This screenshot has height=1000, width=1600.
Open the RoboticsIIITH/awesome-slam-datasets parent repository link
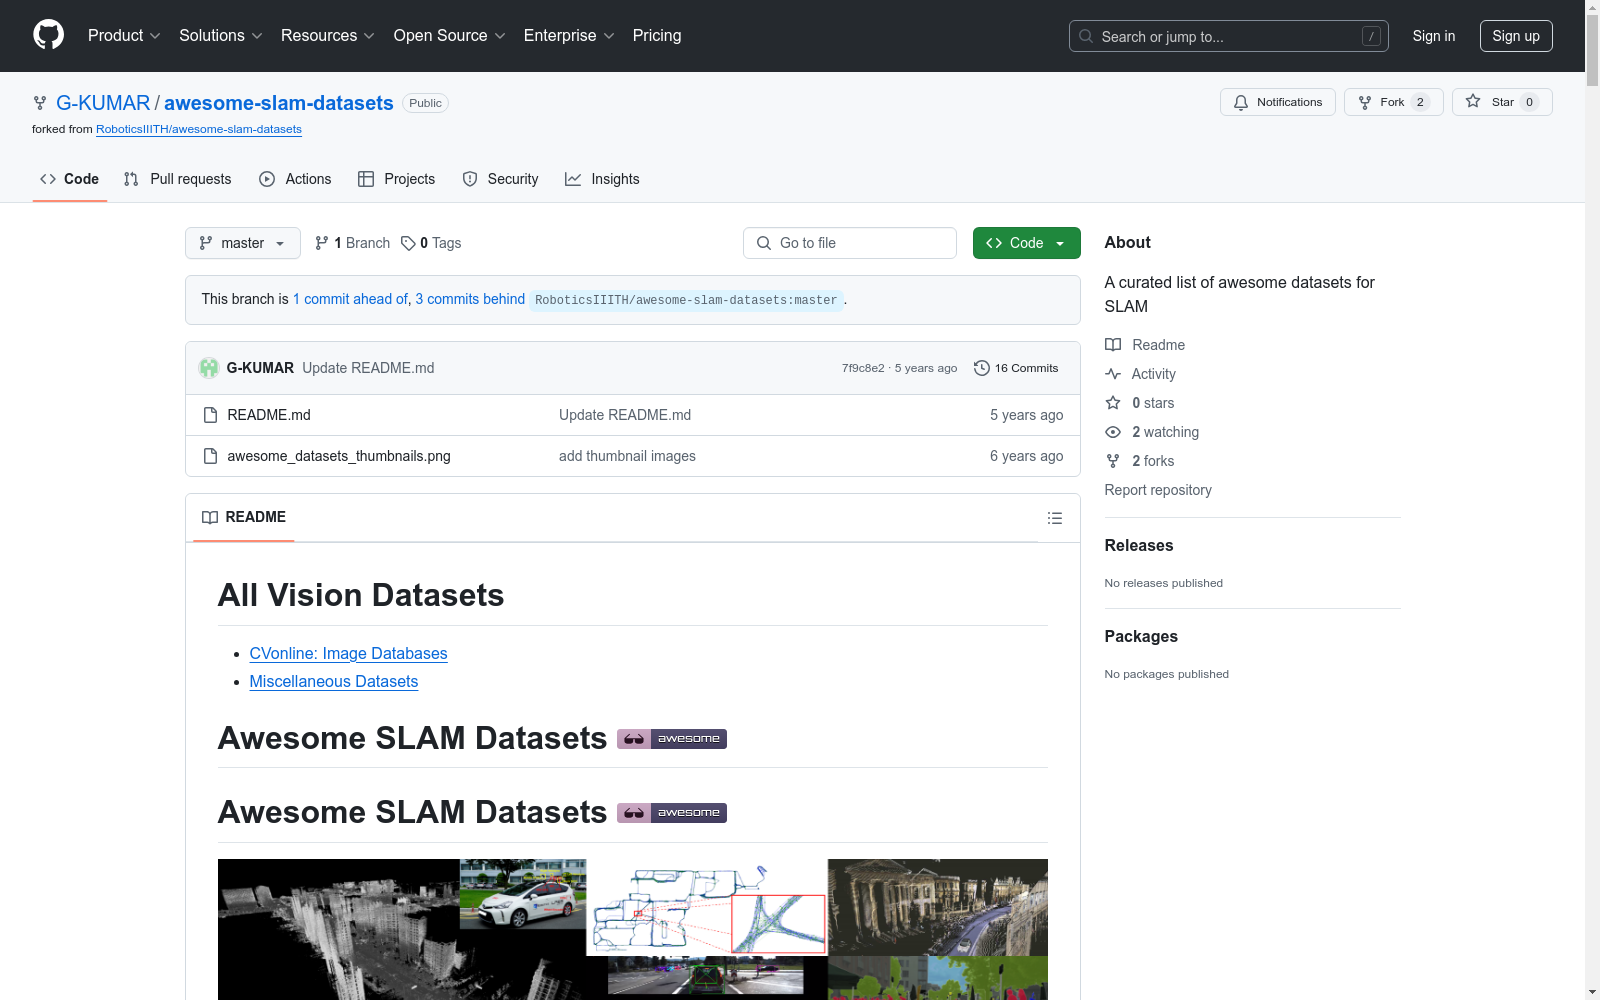(x=199, y=129)
